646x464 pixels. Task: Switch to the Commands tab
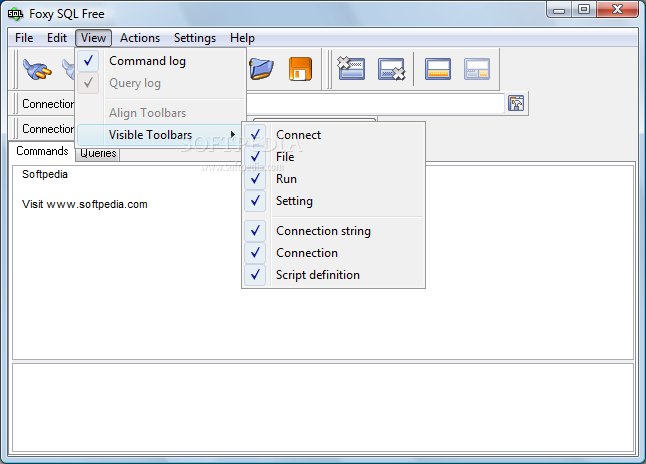[42, 151]
